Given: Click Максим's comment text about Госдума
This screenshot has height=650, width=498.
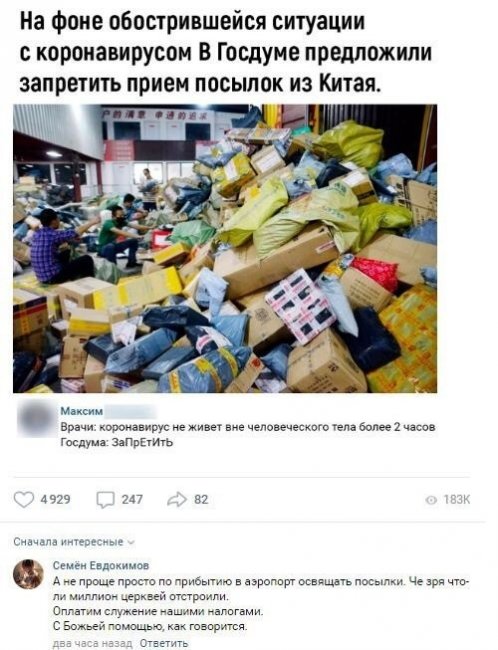Looking at the screenshot, I should pyautogui.click(x=248, y=434).
